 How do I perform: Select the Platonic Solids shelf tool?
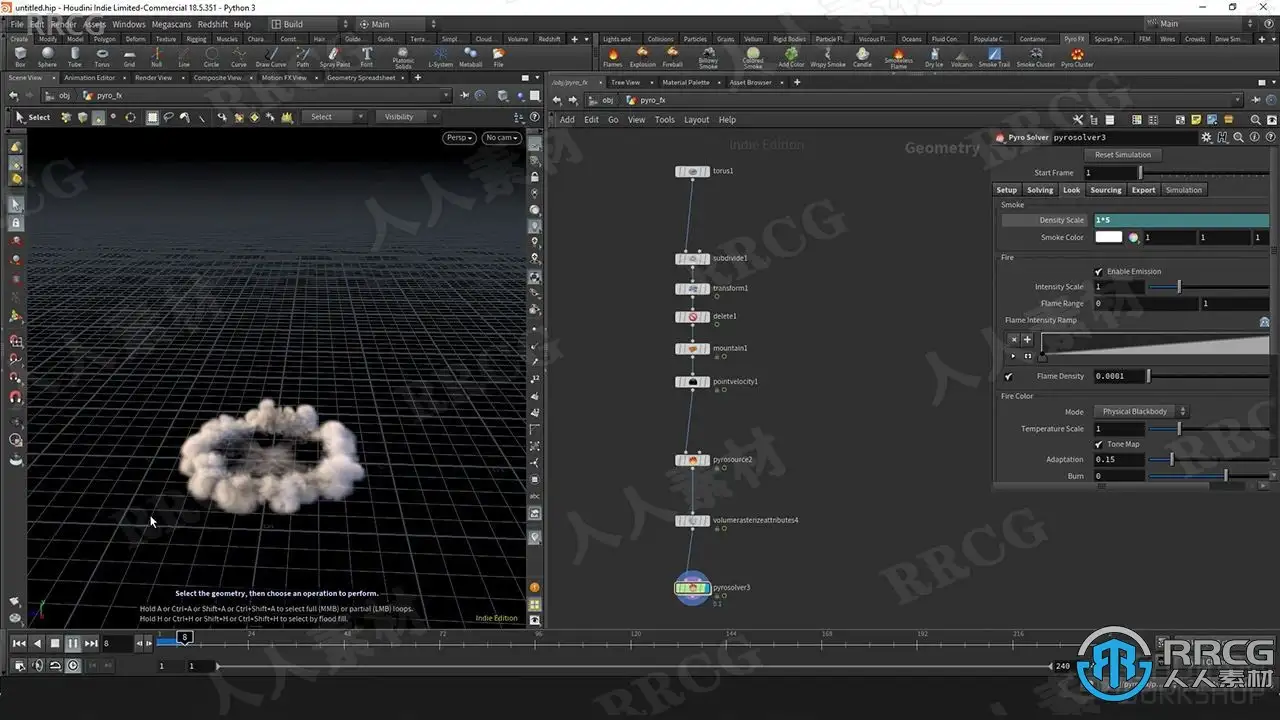[403, 55]
